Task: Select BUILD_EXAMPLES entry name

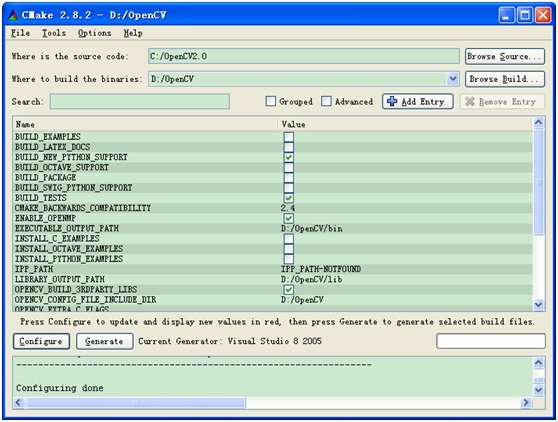Action: (x=48, y=137)
